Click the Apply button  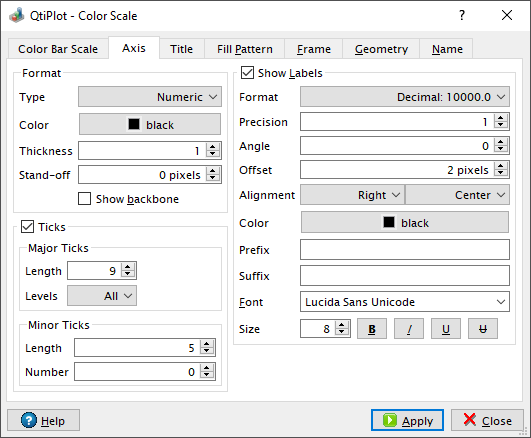pyautogui.click(x=407, y=420)
